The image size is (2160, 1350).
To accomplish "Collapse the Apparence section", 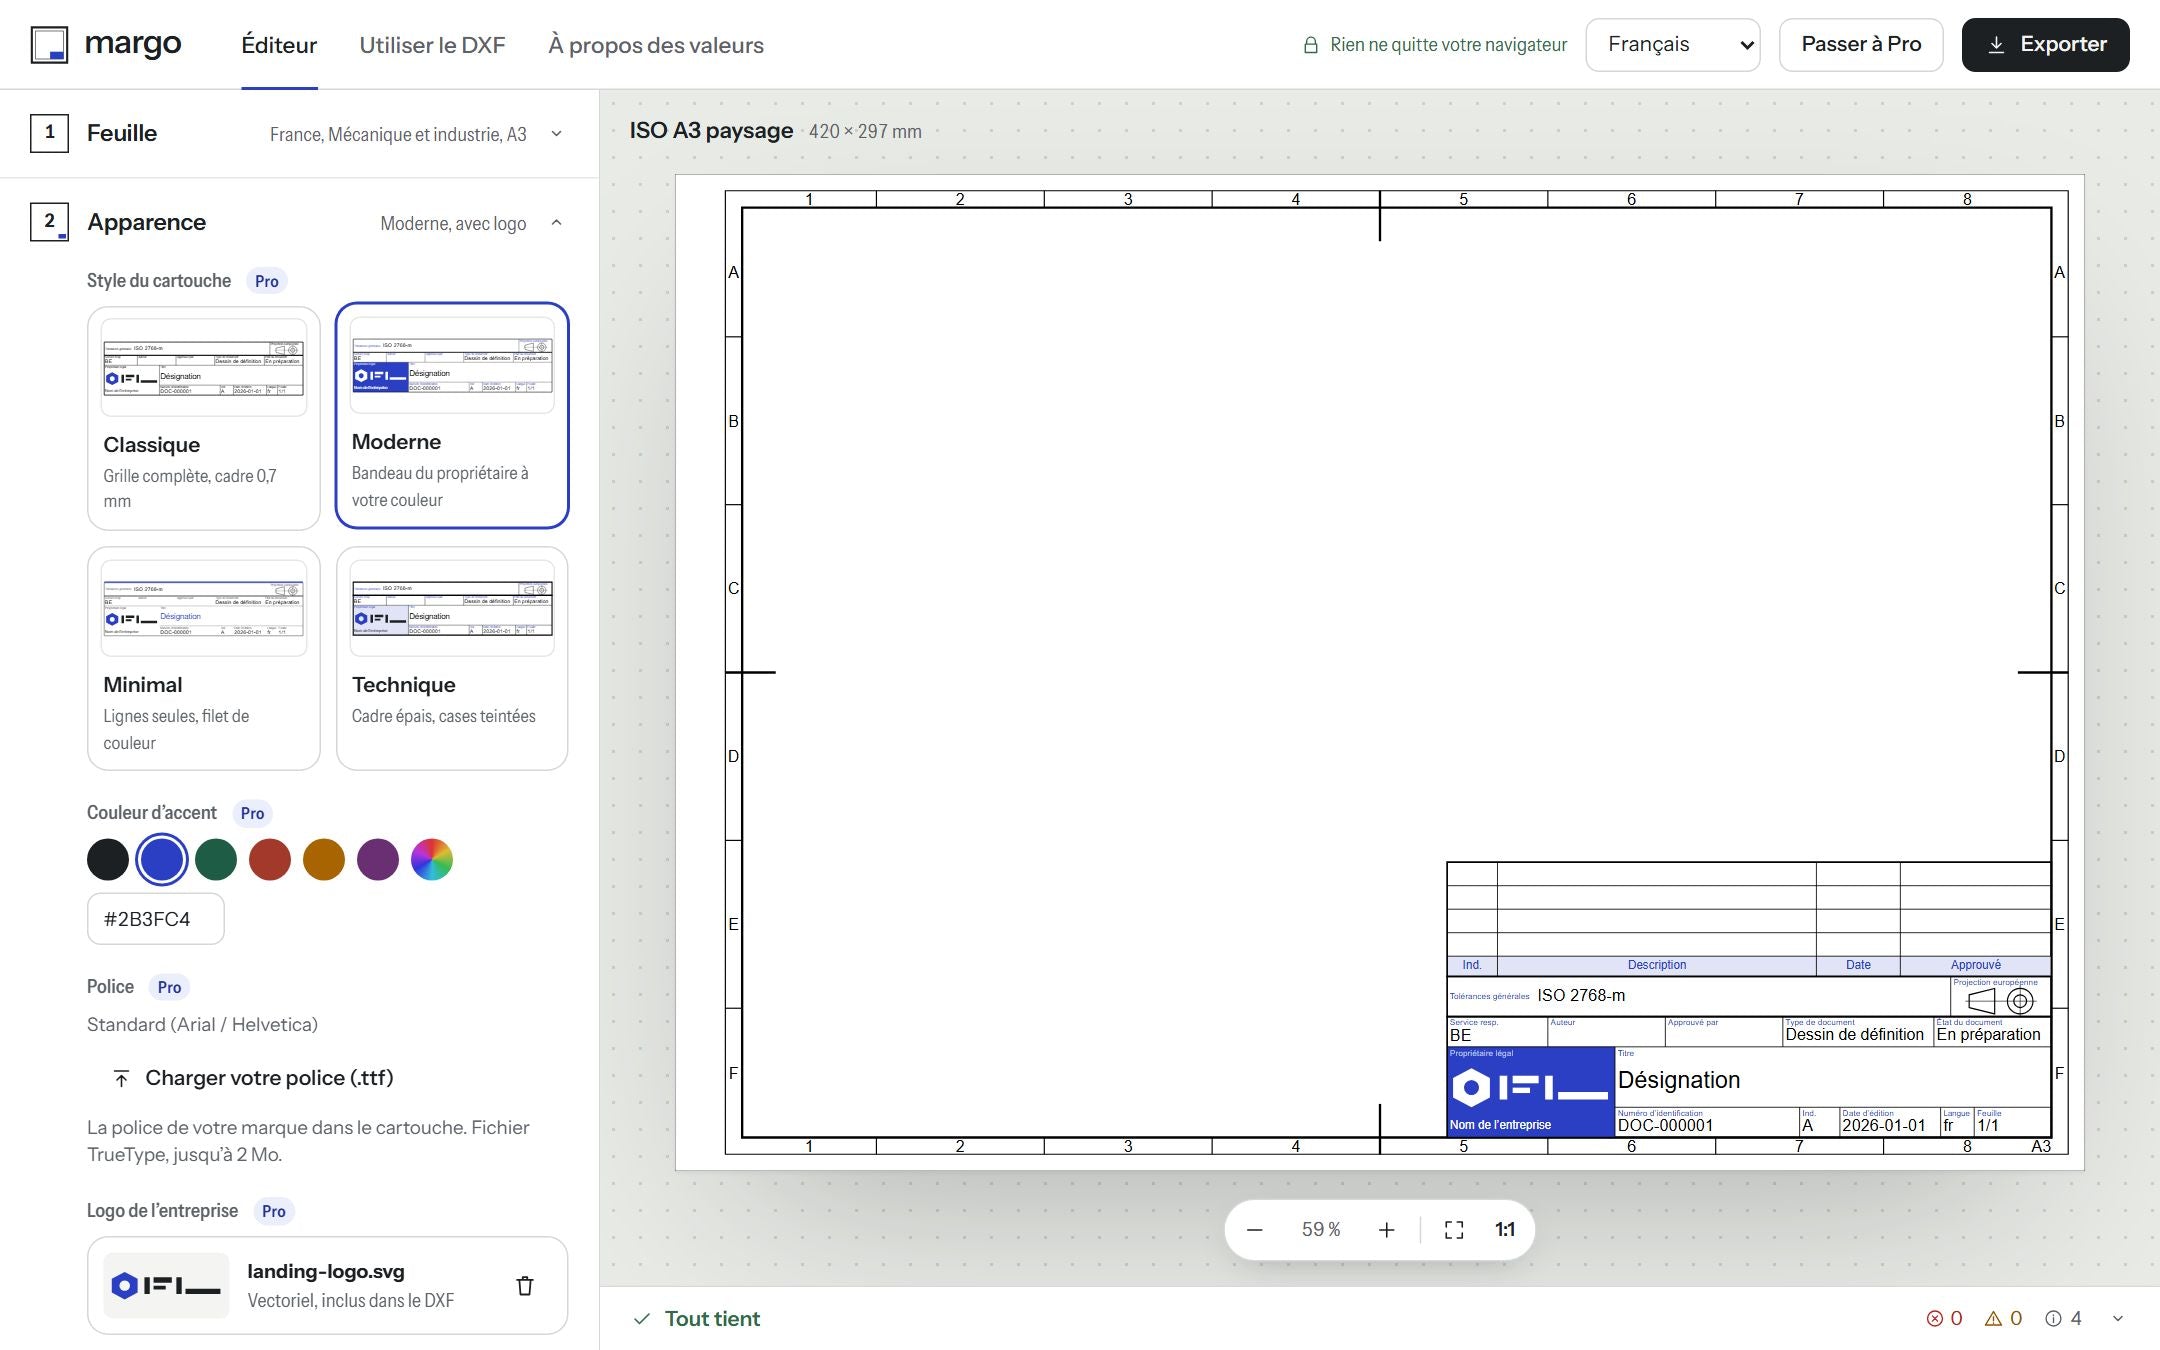I will (x=299, y=222).
